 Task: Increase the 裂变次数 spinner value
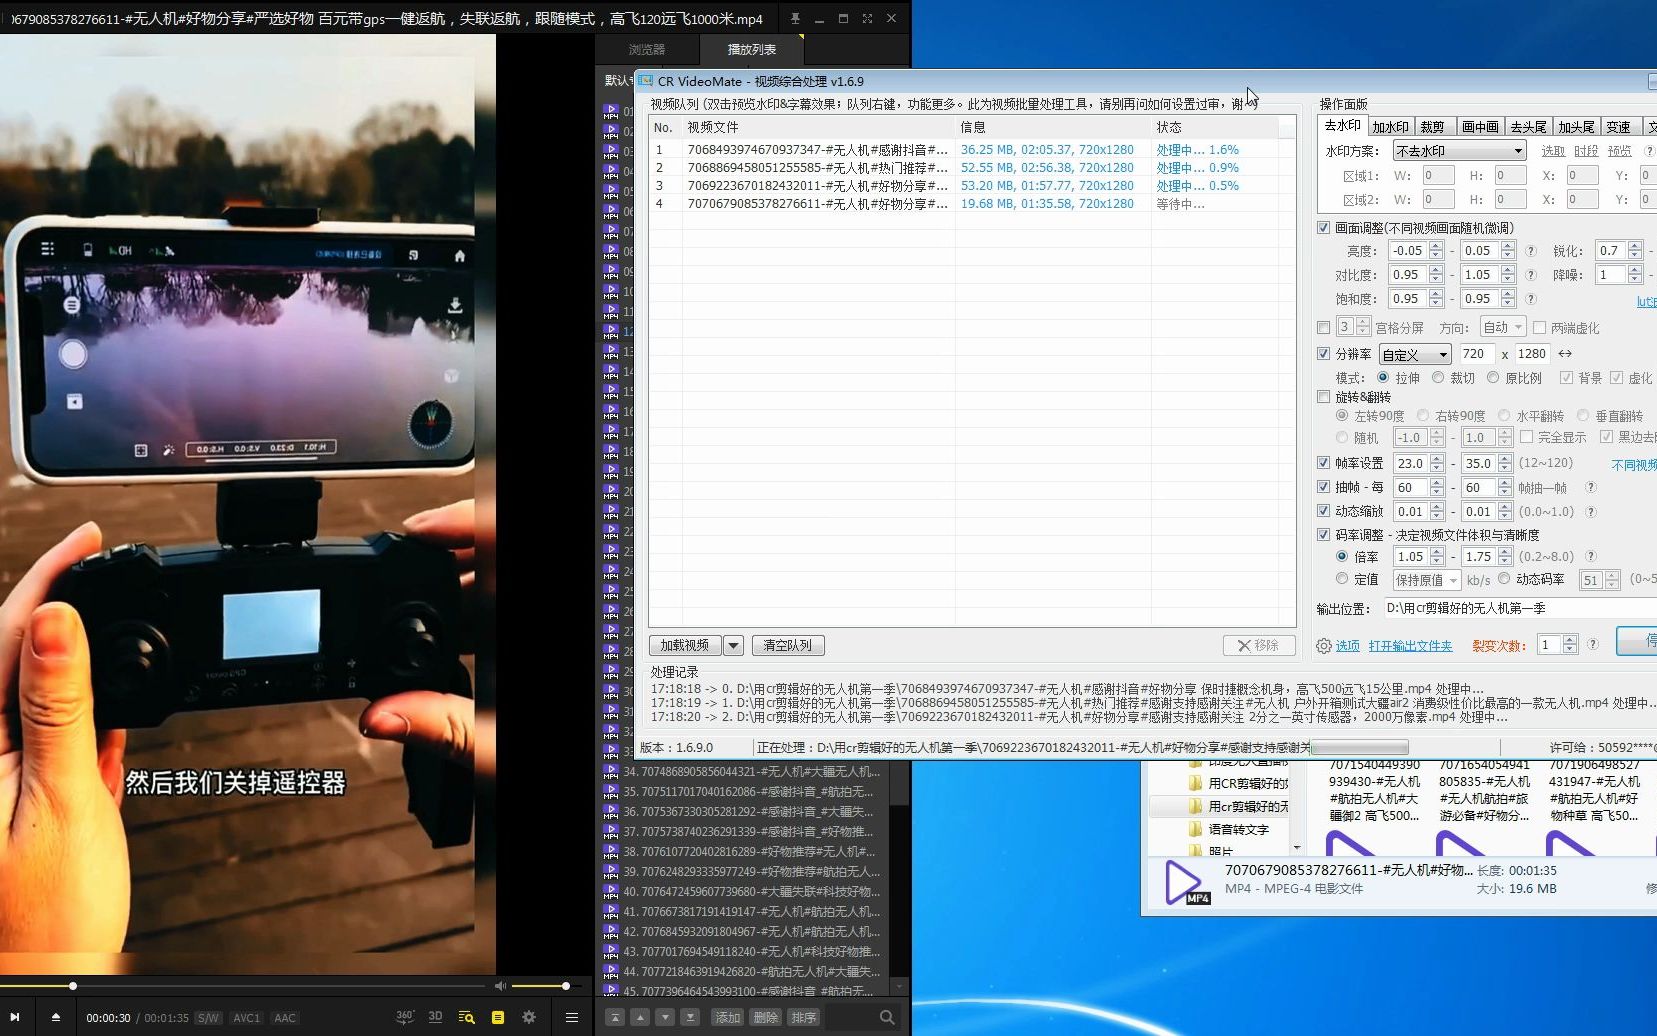tap(1570, 640)
